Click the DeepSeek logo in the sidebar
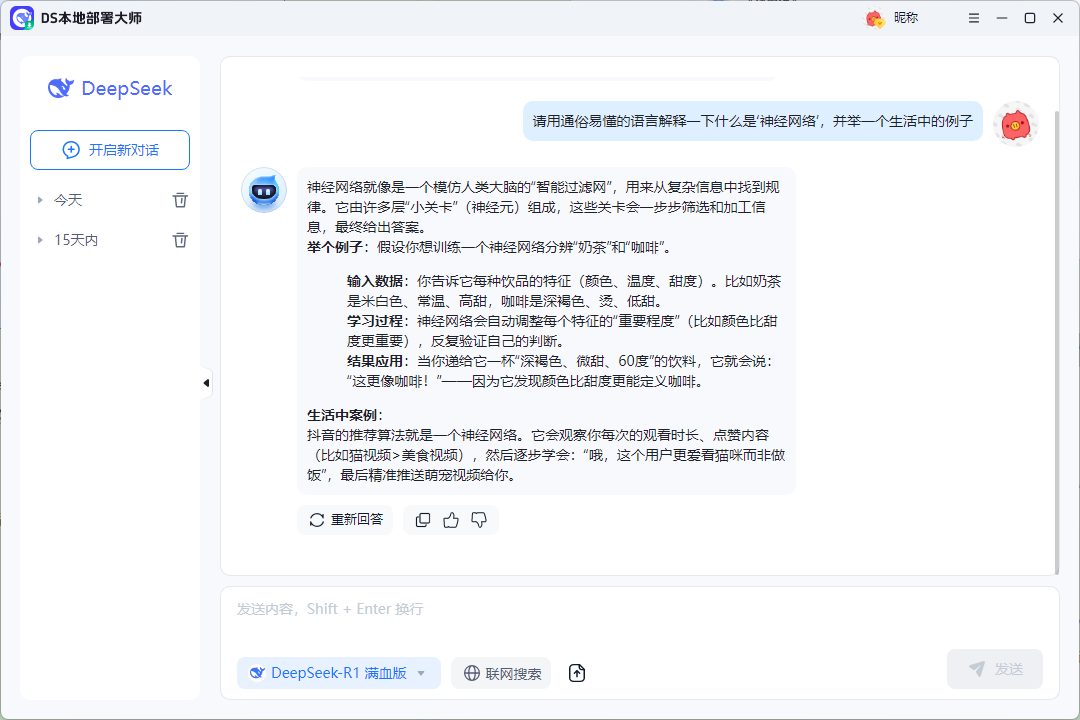The width and height of the screenshot is (1080, 720). (109, 89)
